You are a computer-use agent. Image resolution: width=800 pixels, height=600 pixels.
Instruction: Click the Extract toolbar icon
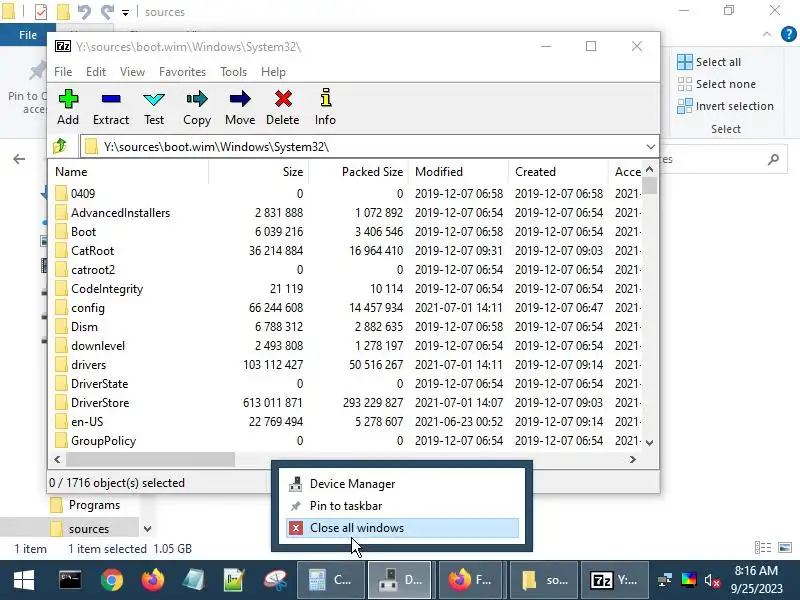[111, 99]
